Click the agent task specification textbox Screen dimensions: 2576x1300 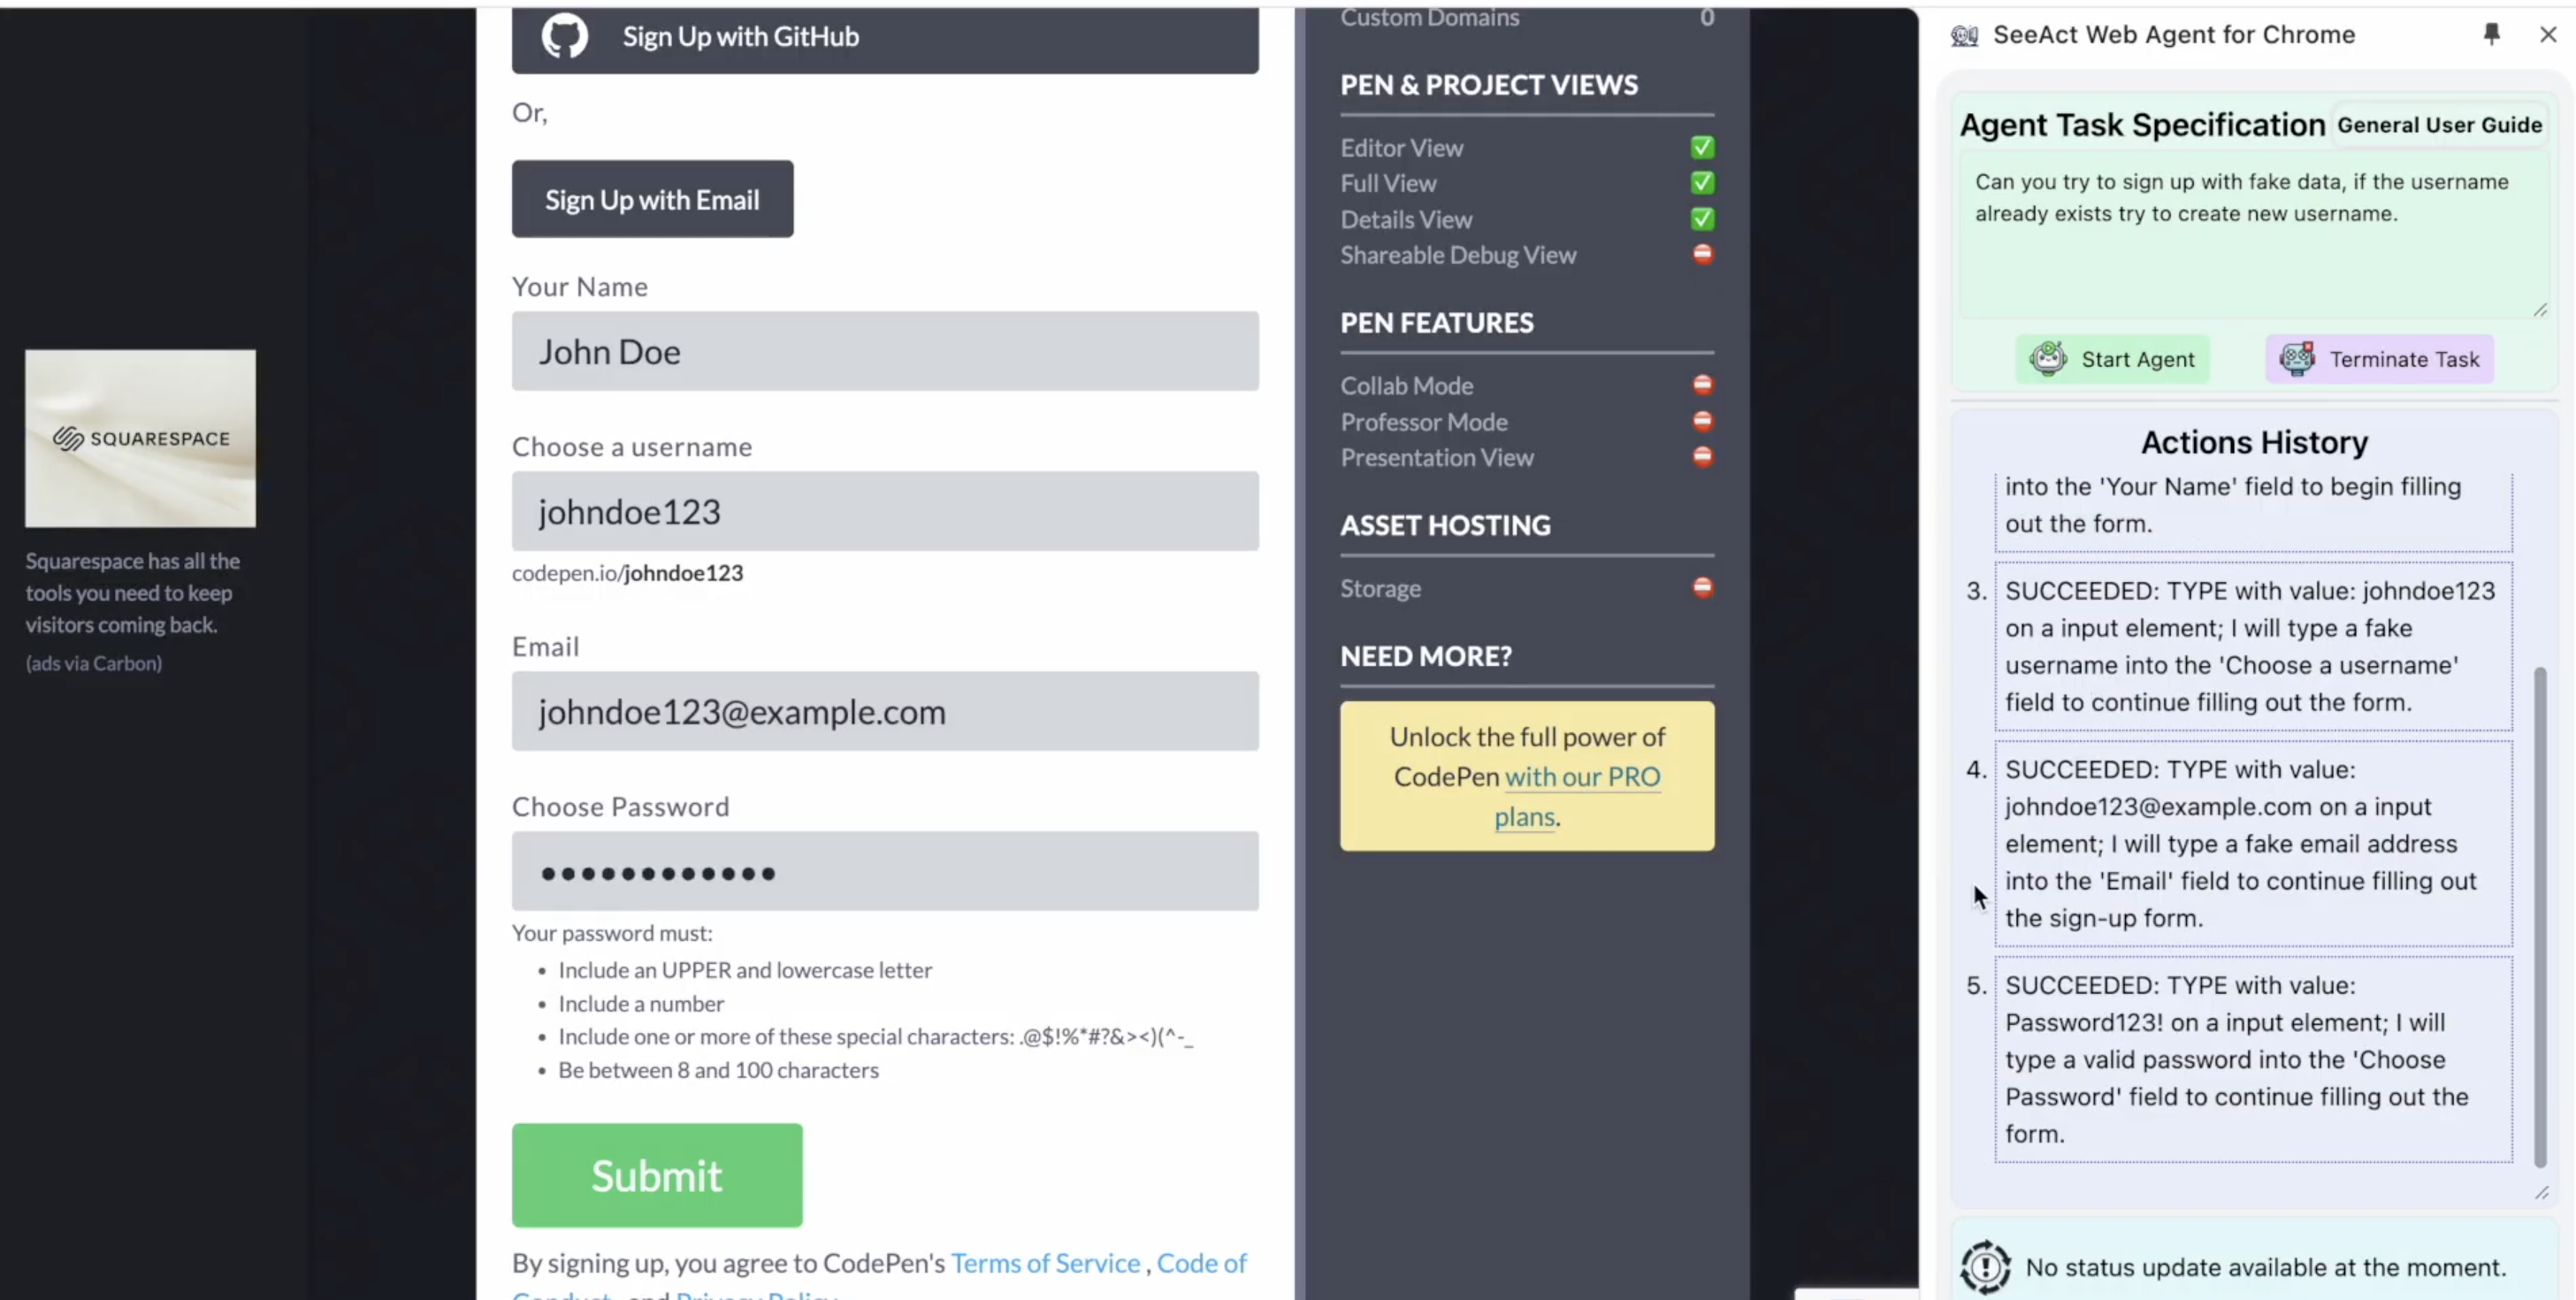2253,236
